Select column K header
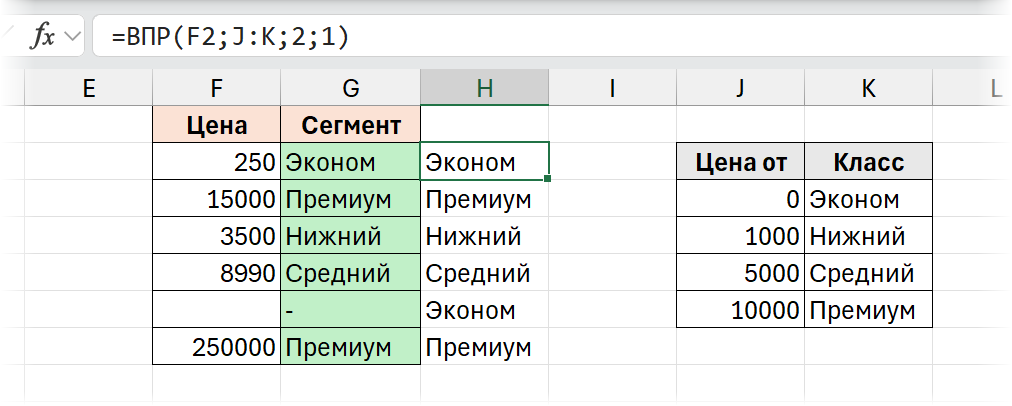Viewport: 1012px width, 406px height. 868,89
